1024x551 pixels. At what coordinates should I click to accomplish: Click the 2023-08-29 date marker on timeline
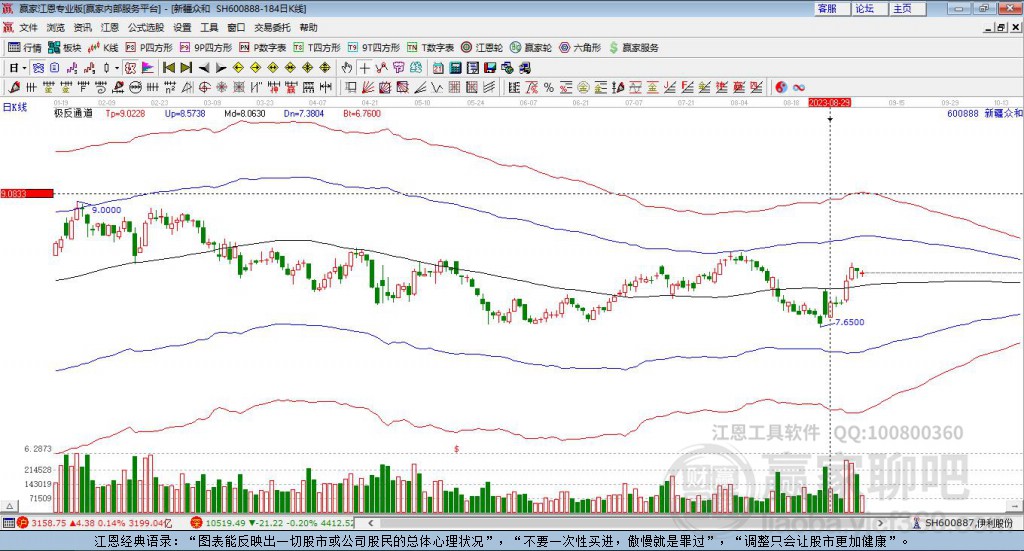[x=829, y=102]
